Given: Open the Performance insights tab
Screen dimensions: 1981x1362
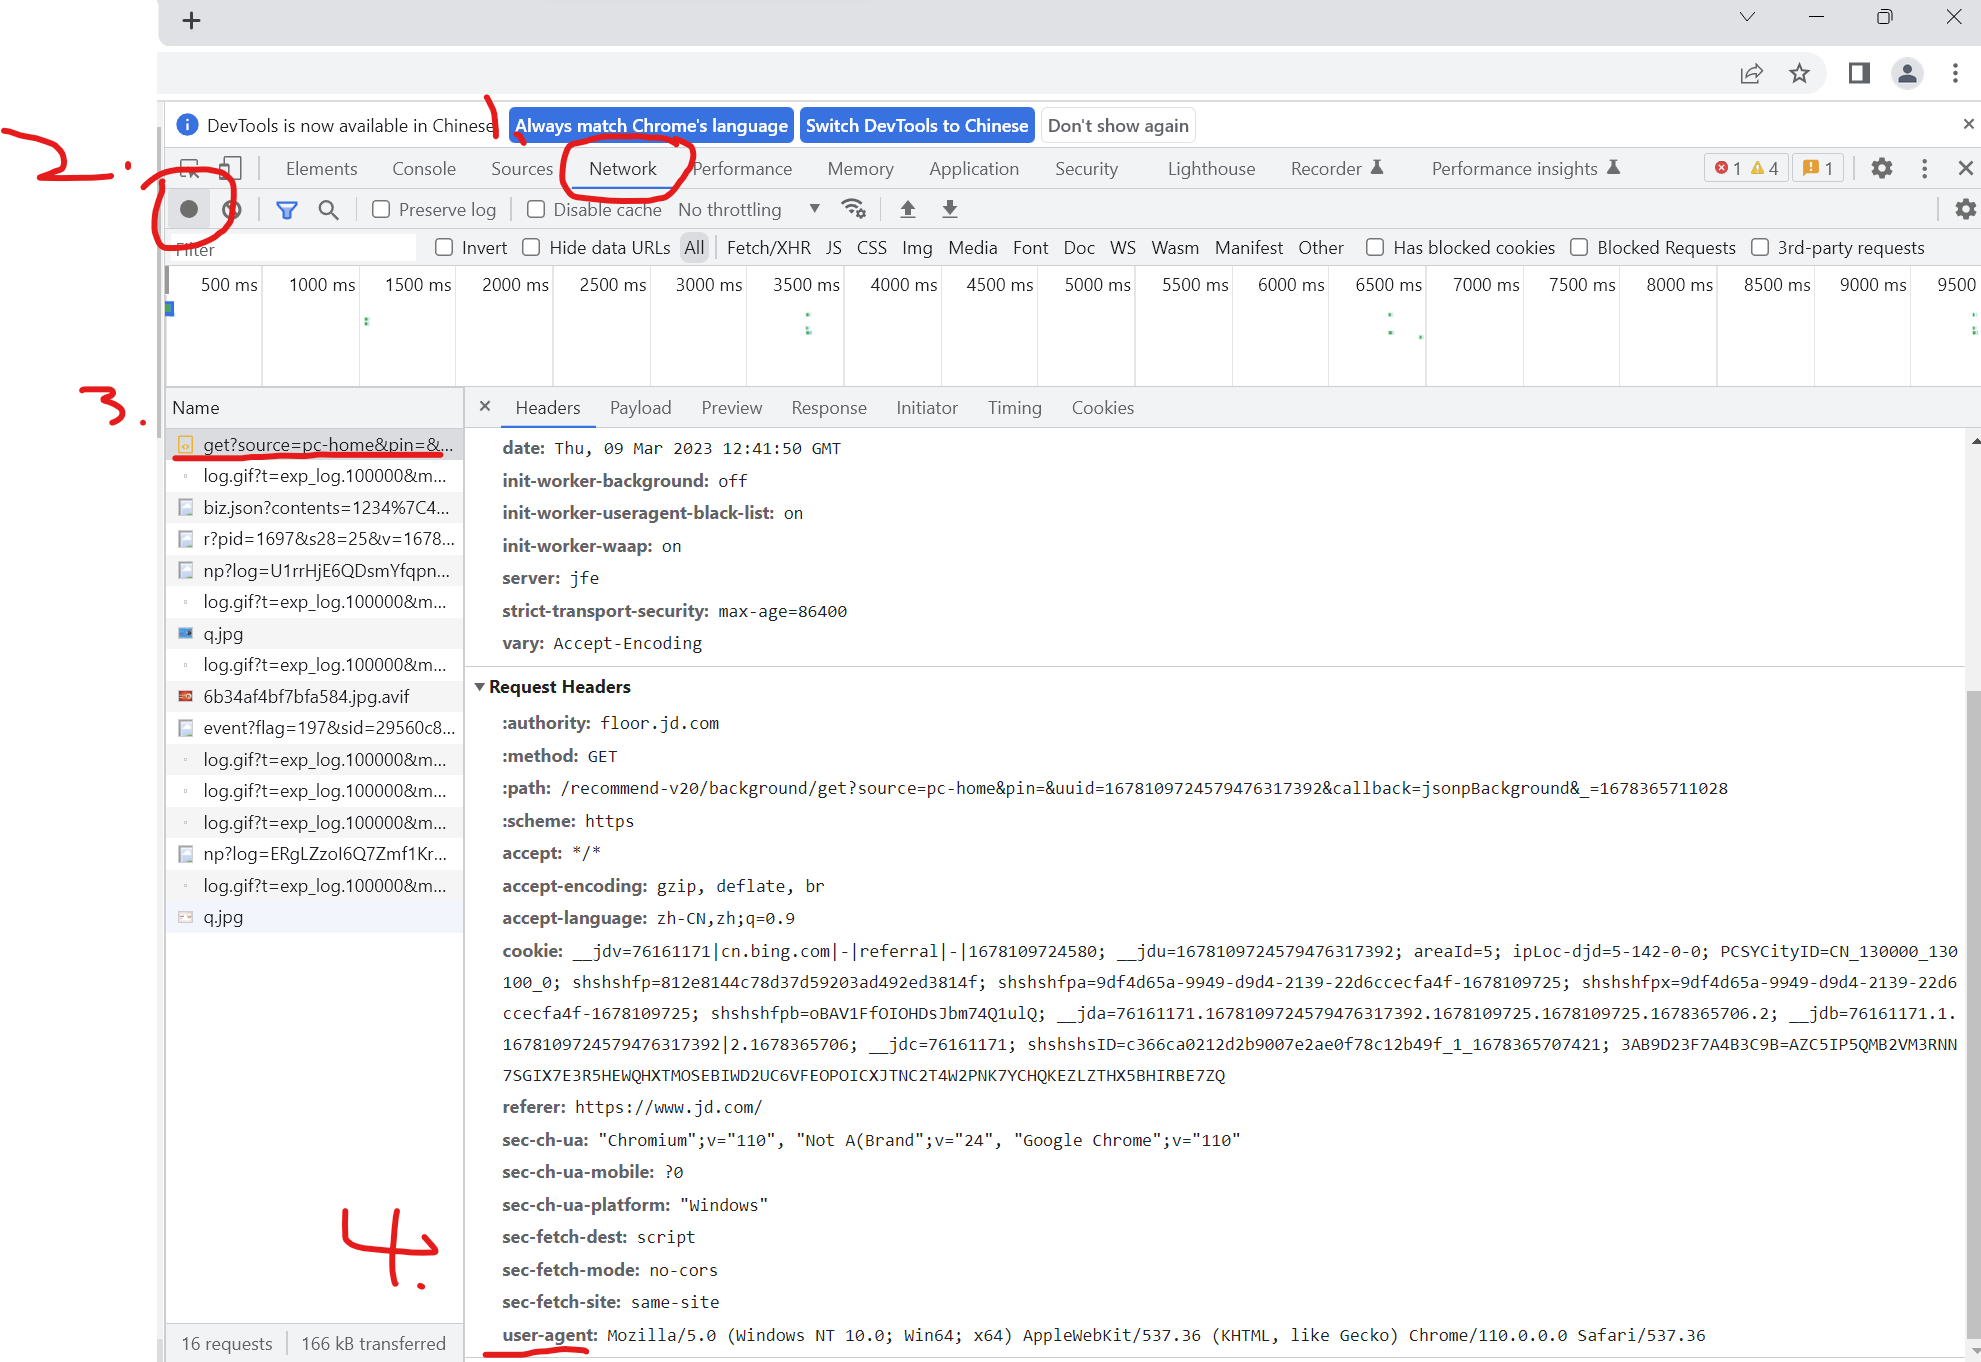Looking at the screenshot, I should pos(1524,168).
